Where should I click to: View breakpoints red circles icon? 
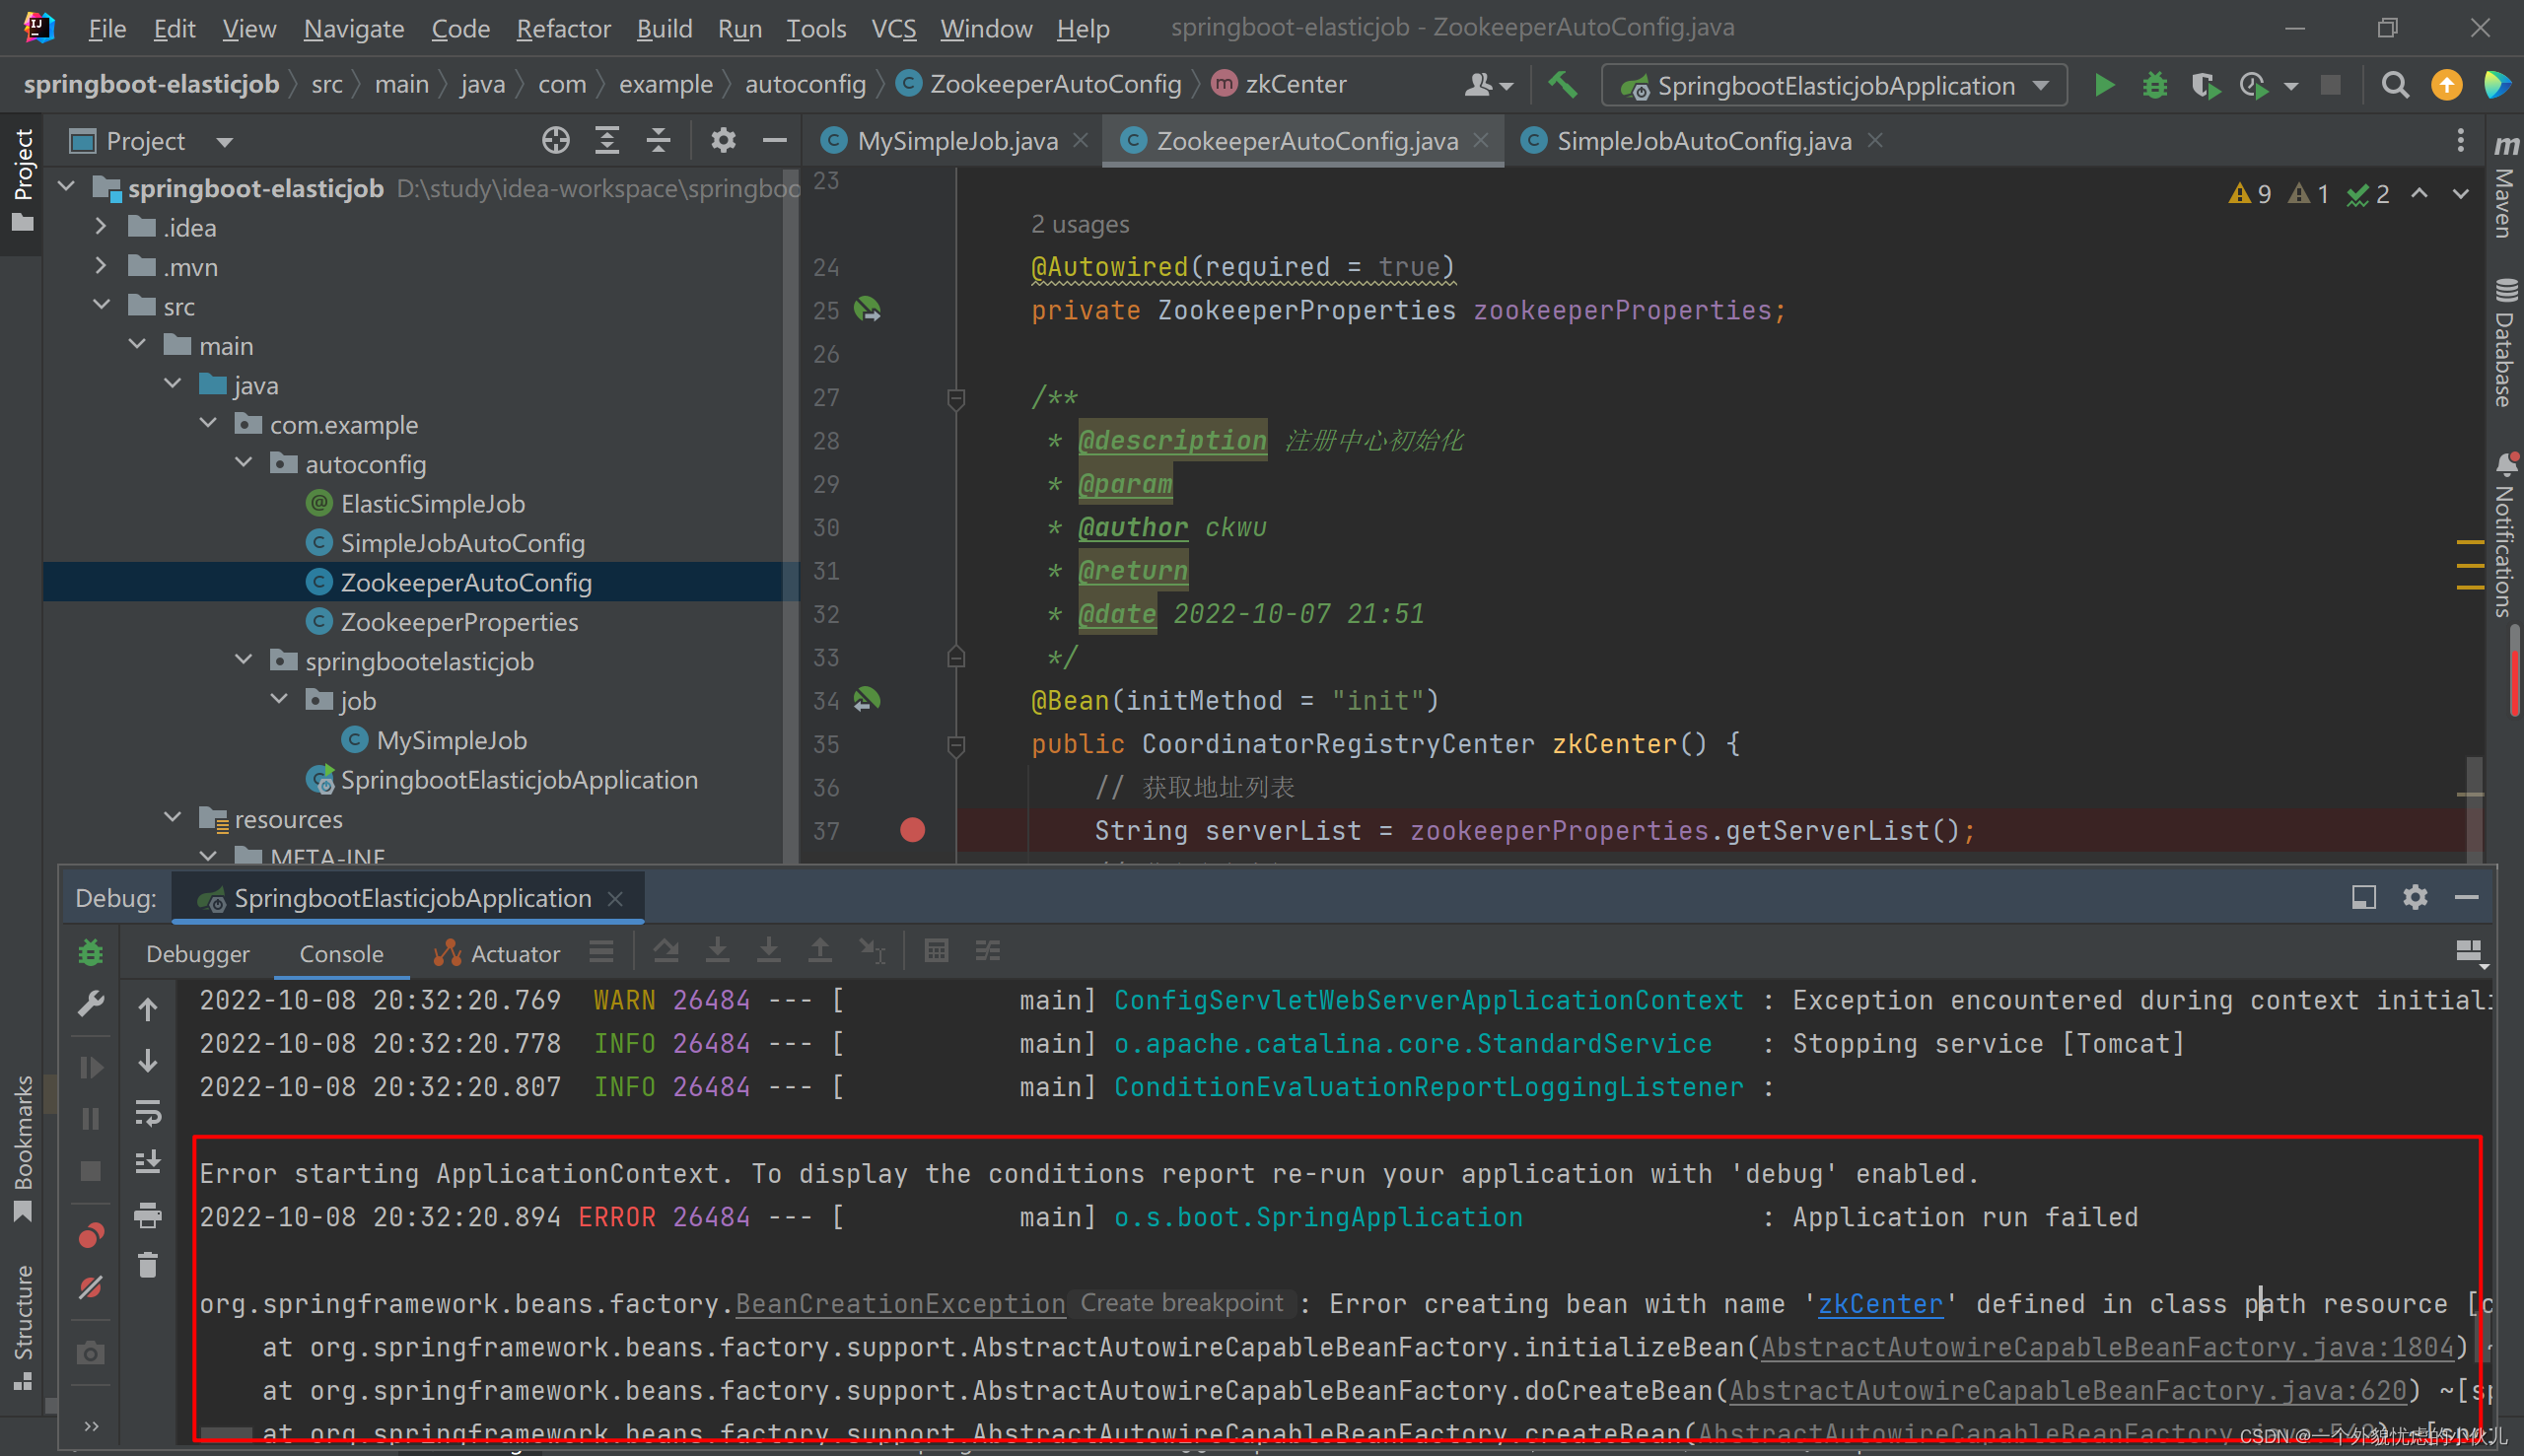tap(90, 1236)
